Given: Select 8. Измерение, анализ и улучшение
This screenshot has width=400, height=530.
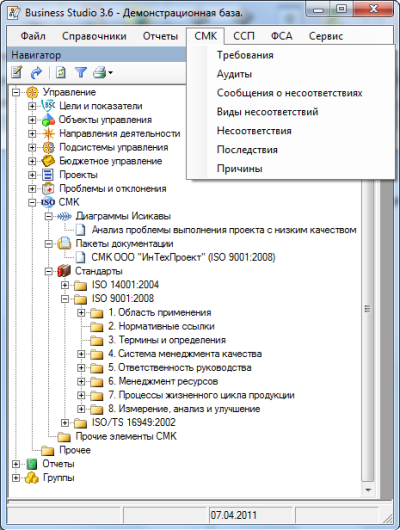Looking at the screenshot, I should pos(184,409).
